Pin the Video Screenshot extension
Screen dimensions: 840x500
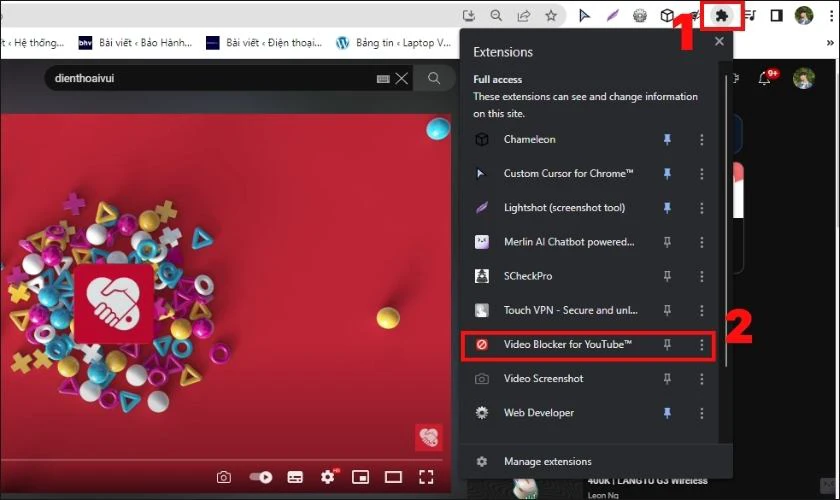point(668,379)
